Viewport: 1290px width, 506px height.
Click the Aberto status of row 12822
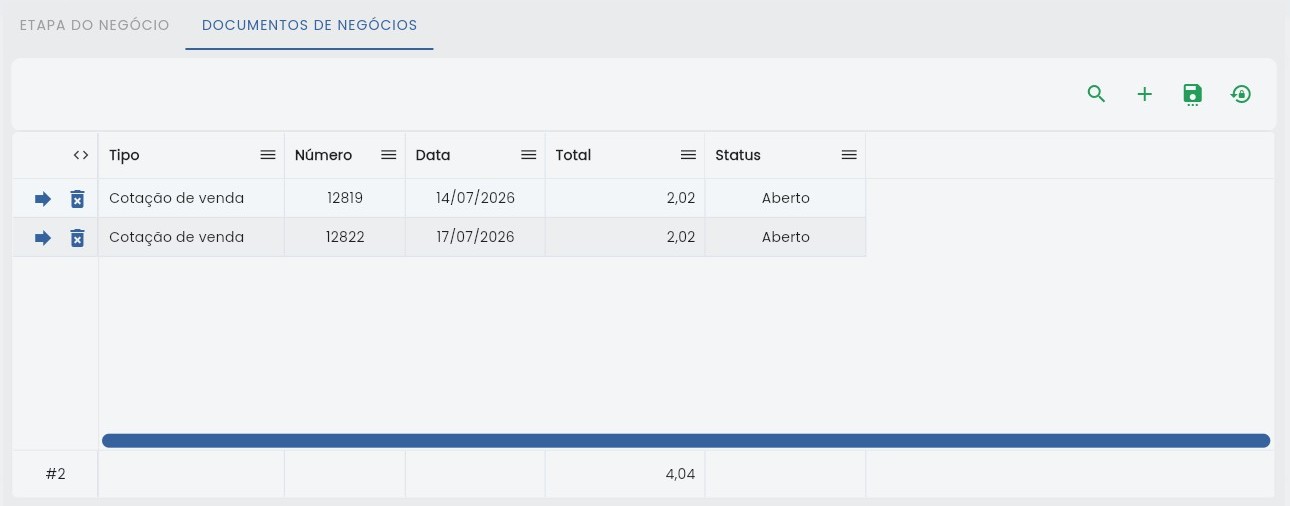coord(785,237)
